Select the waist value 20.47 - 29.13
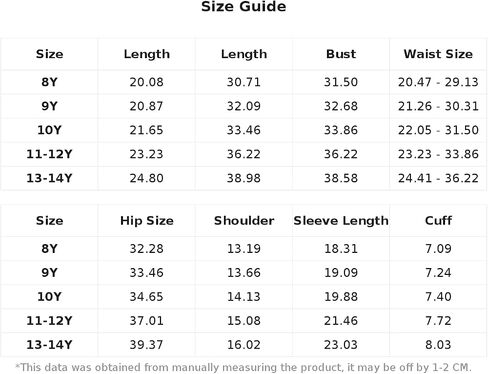 pos(438,82)
